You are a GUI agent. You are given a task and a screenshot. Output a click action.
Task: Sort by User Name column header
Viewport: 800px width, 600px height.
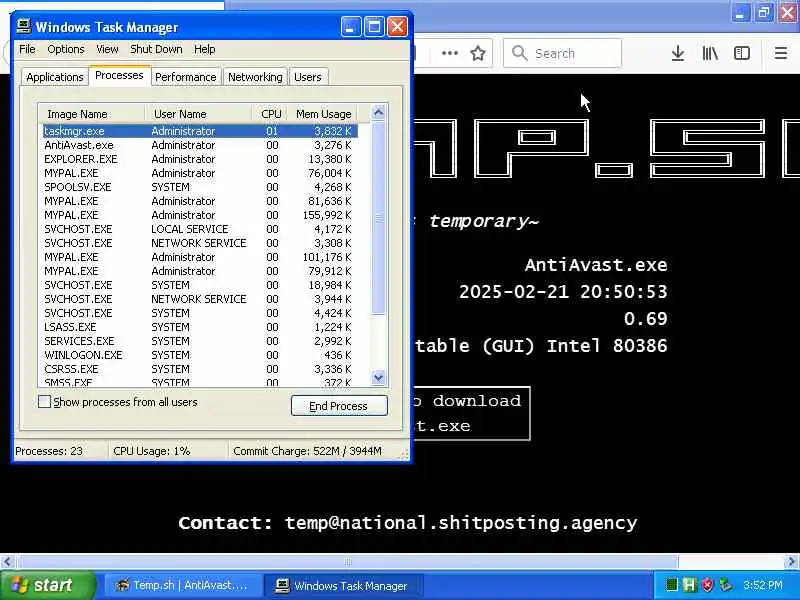(198, 114)
